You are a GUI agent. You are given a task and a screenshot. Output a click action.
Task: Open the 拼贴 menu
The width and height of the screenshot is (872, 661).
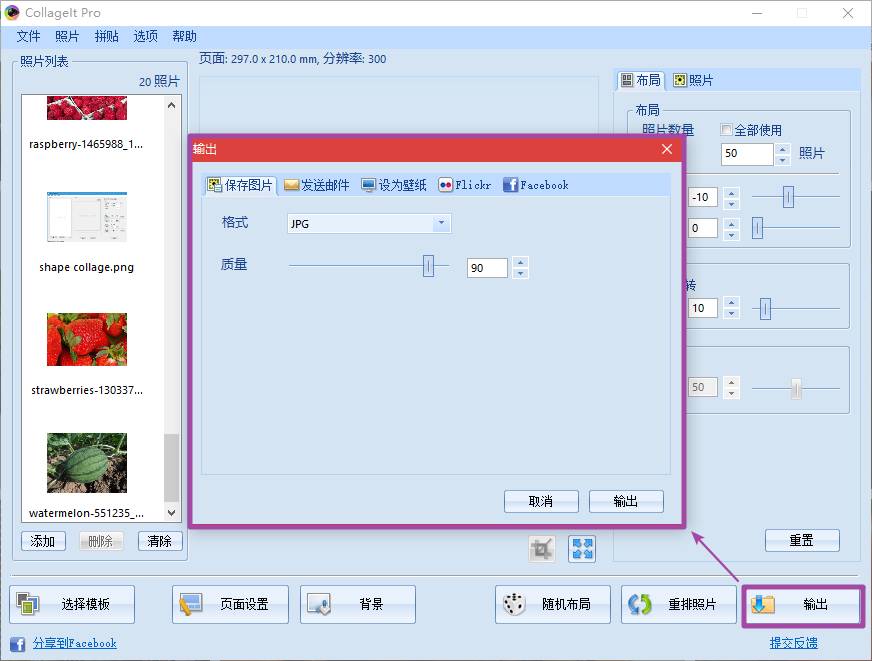pos(106,36)
